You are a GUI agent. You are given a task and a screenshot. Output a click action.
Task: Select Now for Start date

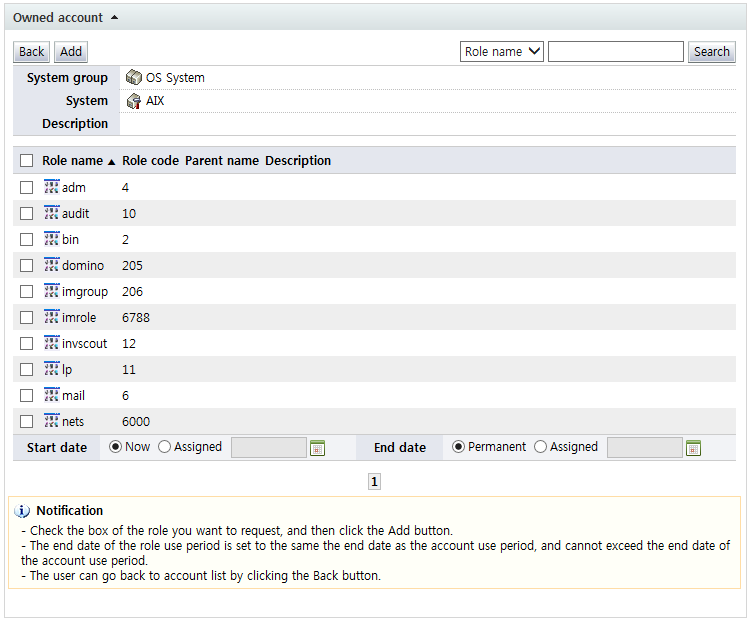[115, 447]
